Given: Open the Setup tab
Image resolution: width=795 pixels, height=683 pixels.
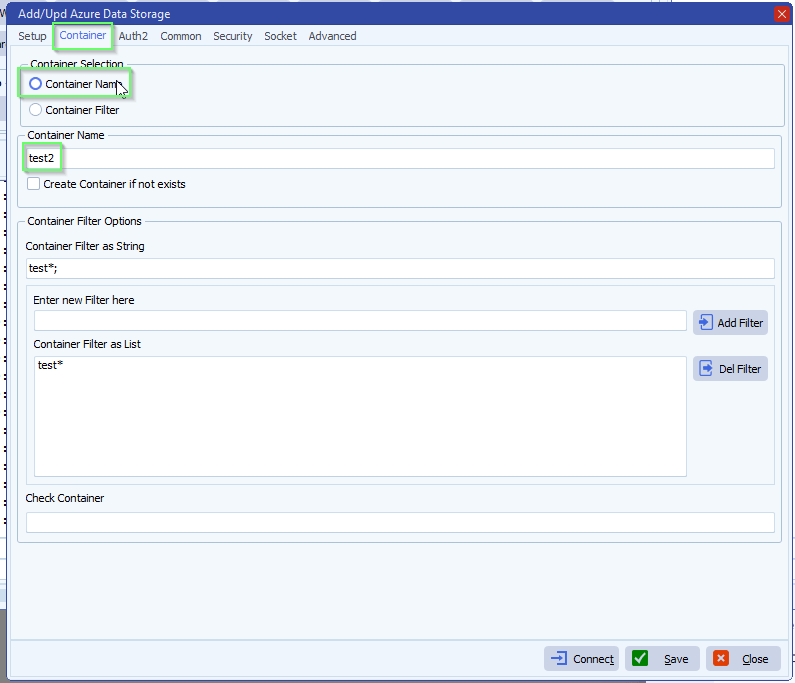Looking at the screenshot, I should pyautogui.click(x=32, y=36).
